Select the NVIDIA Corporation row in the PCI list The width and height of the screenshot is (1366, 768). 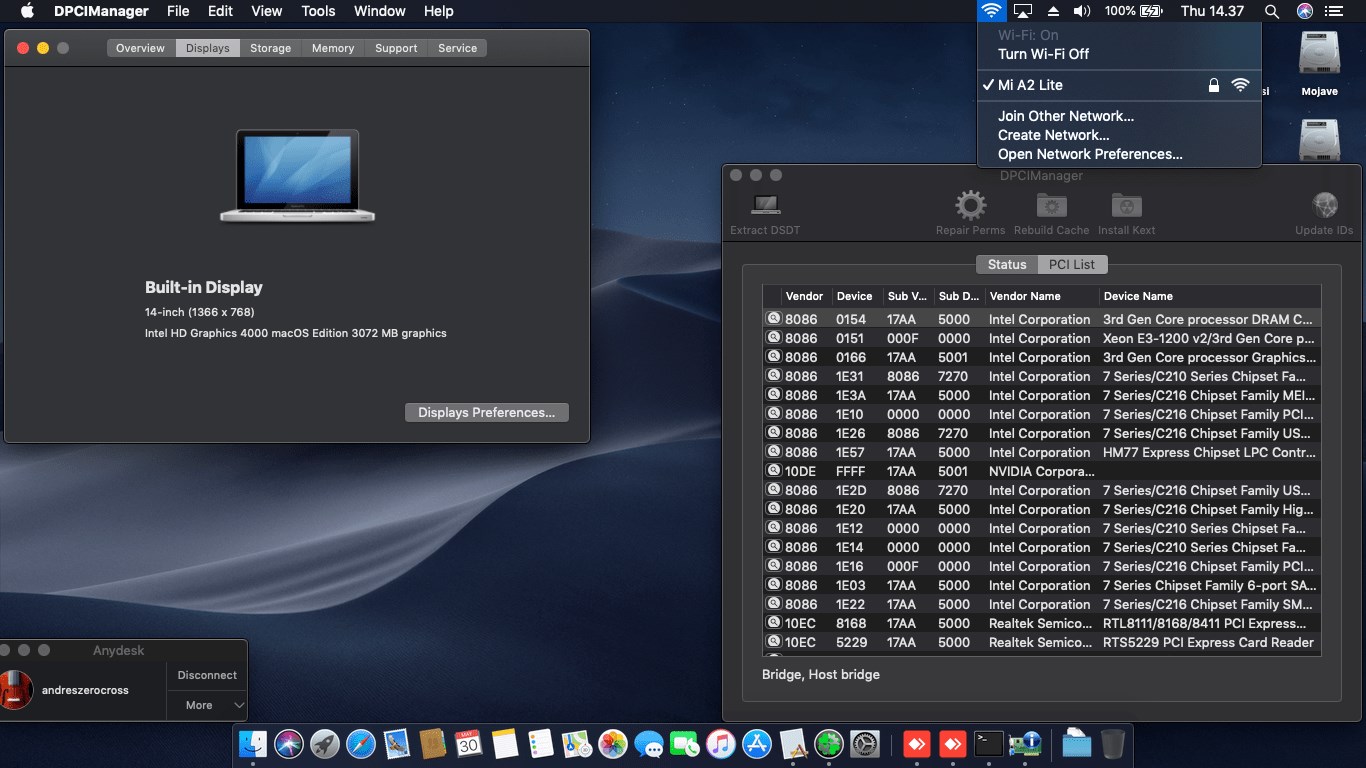point(1040,471)
